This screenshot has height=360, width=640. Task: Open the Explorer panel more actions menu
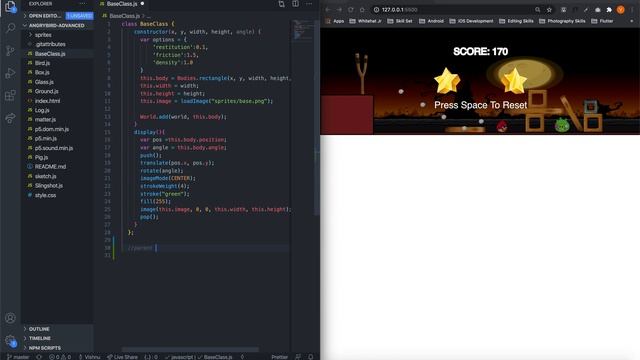(83, 4)
